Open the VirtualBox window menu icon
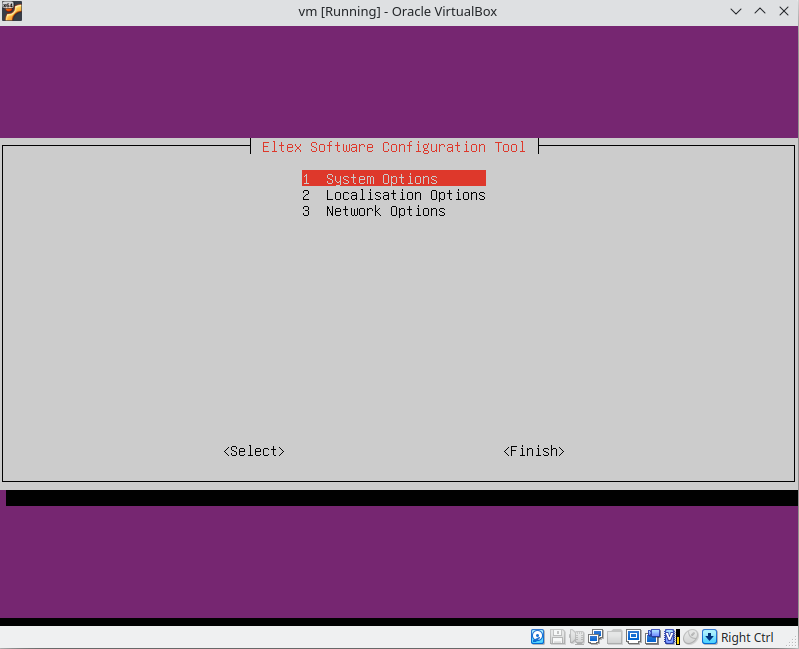 [x=12, y=11]
